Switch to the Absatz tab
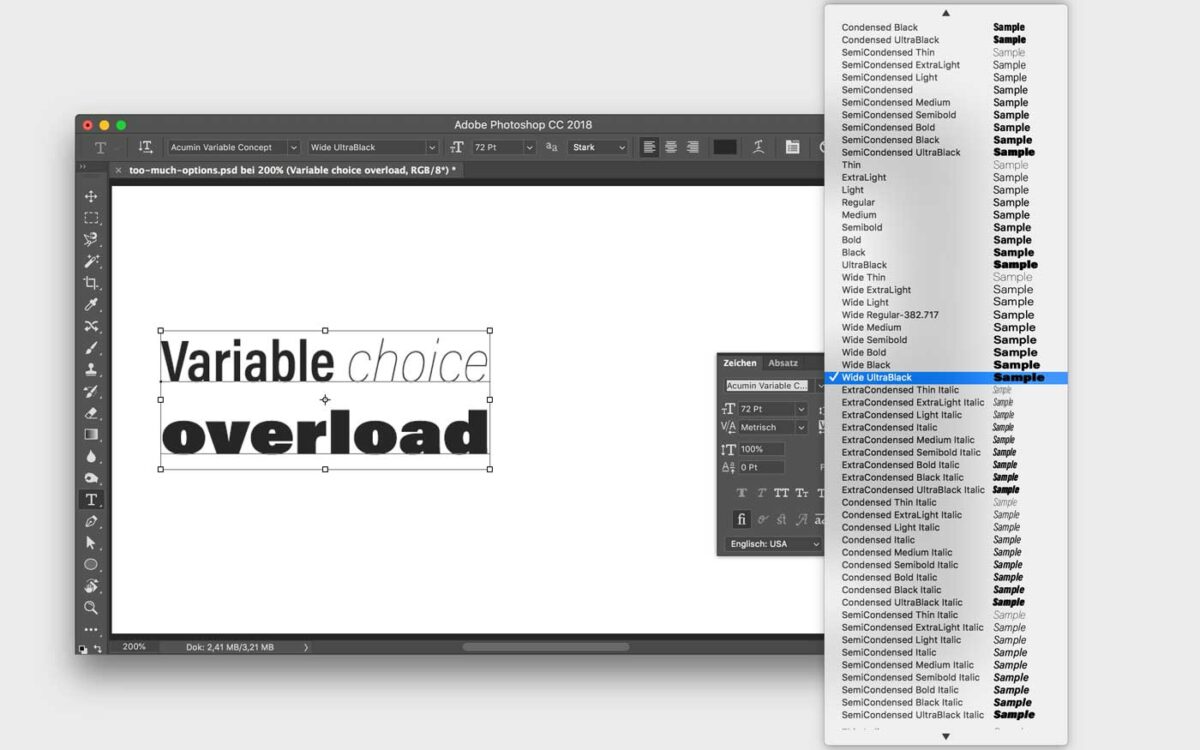 (x=783, y=363)
